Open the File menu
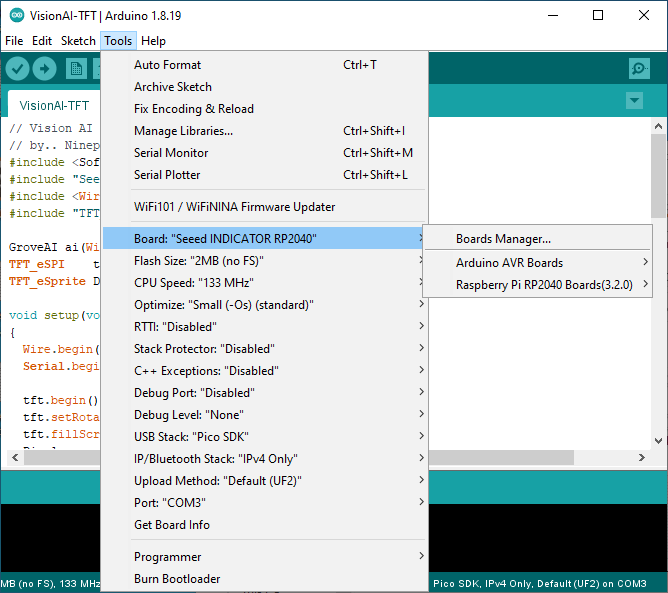This screenshot has width=668, height=593. tap(14, 41)
